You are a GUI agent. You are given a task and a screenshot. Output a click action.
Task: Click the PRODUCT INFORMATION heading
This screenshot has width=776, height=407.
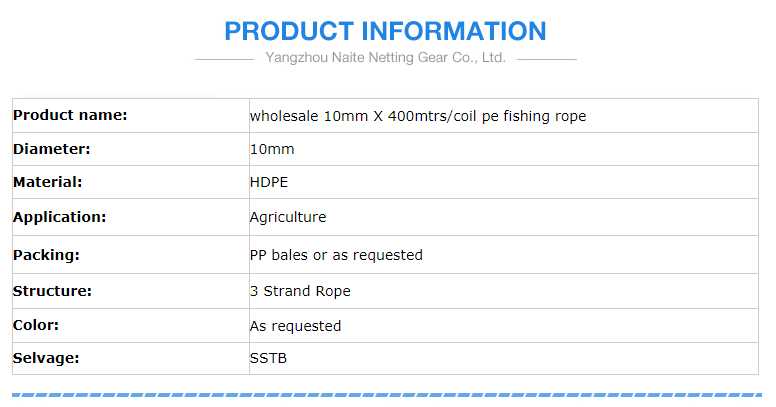click(385, 31)
